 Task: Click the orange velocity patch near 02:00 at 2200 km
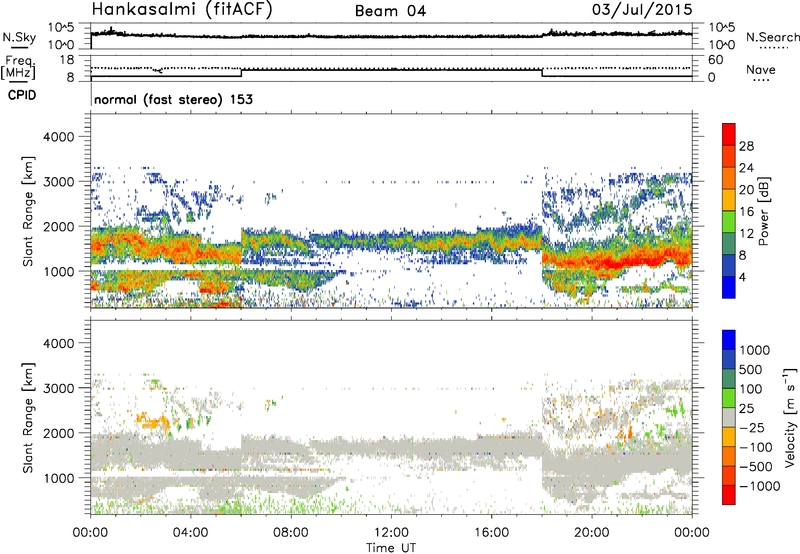152,421
